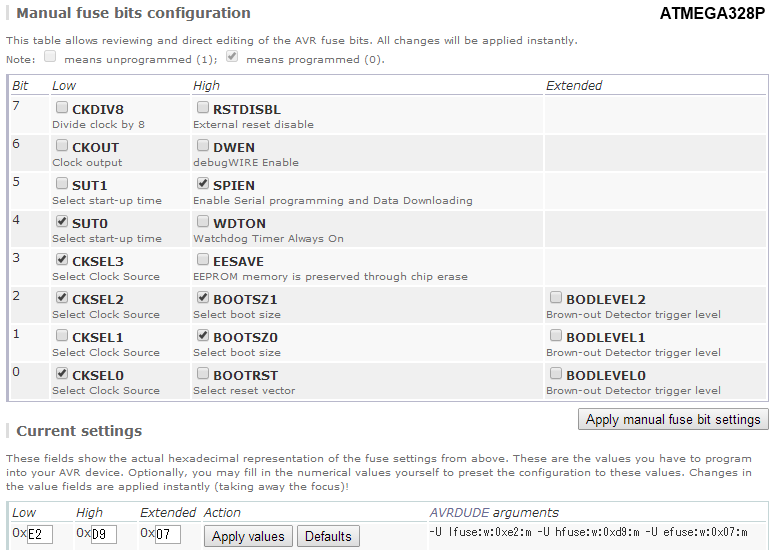Click Apply manual fuse bit settings button
This screenshot has width=774, height=550.
tap(673, 419)
